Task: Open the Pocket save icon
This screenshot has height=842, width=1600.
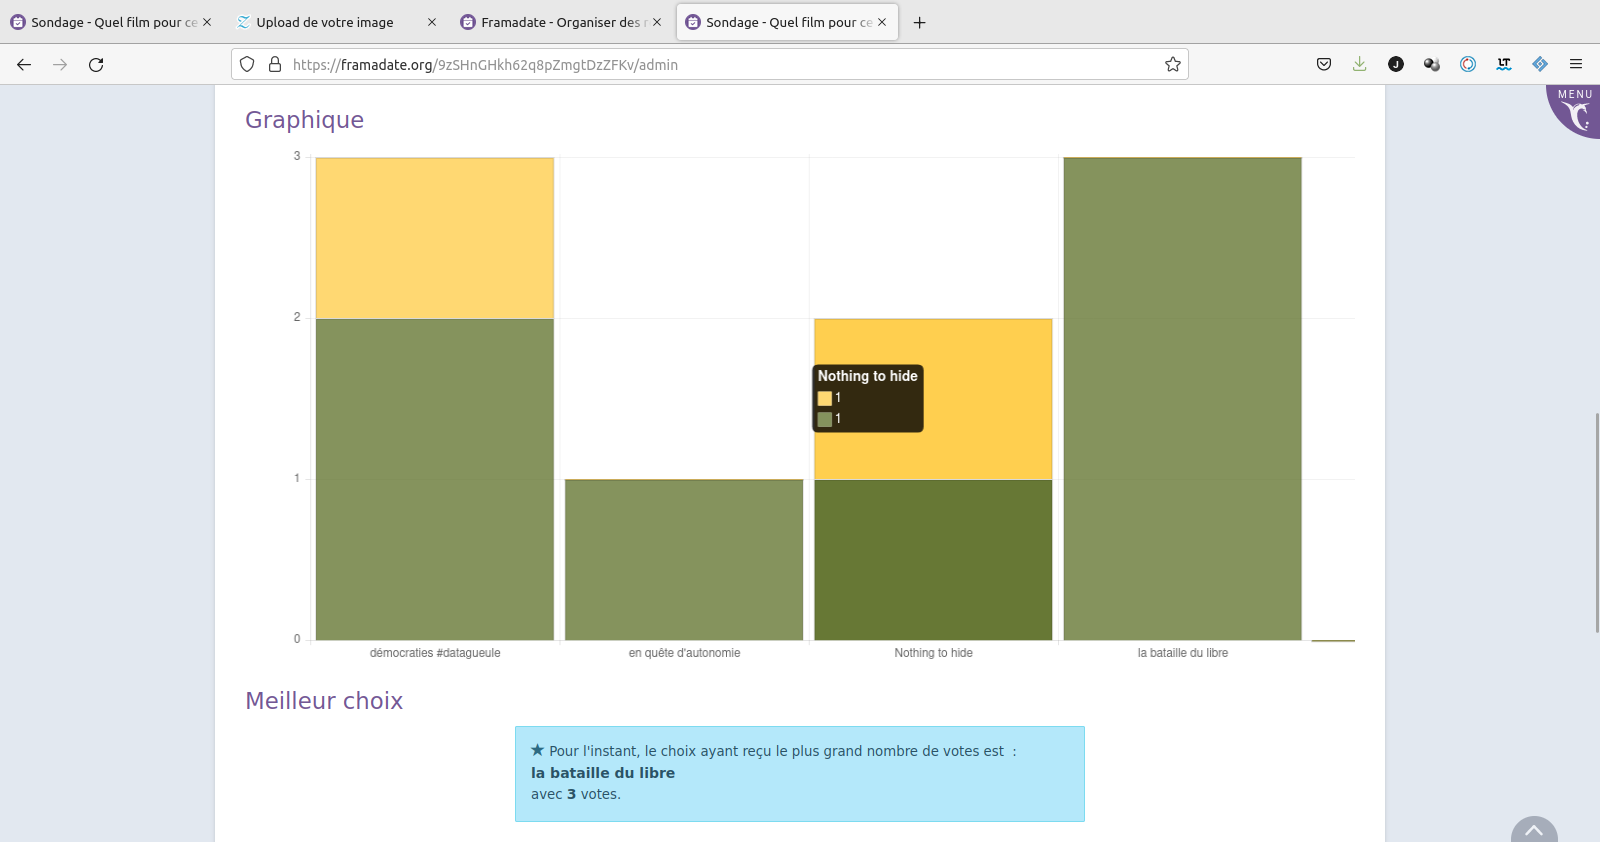Action: [x=1324, y=64]
